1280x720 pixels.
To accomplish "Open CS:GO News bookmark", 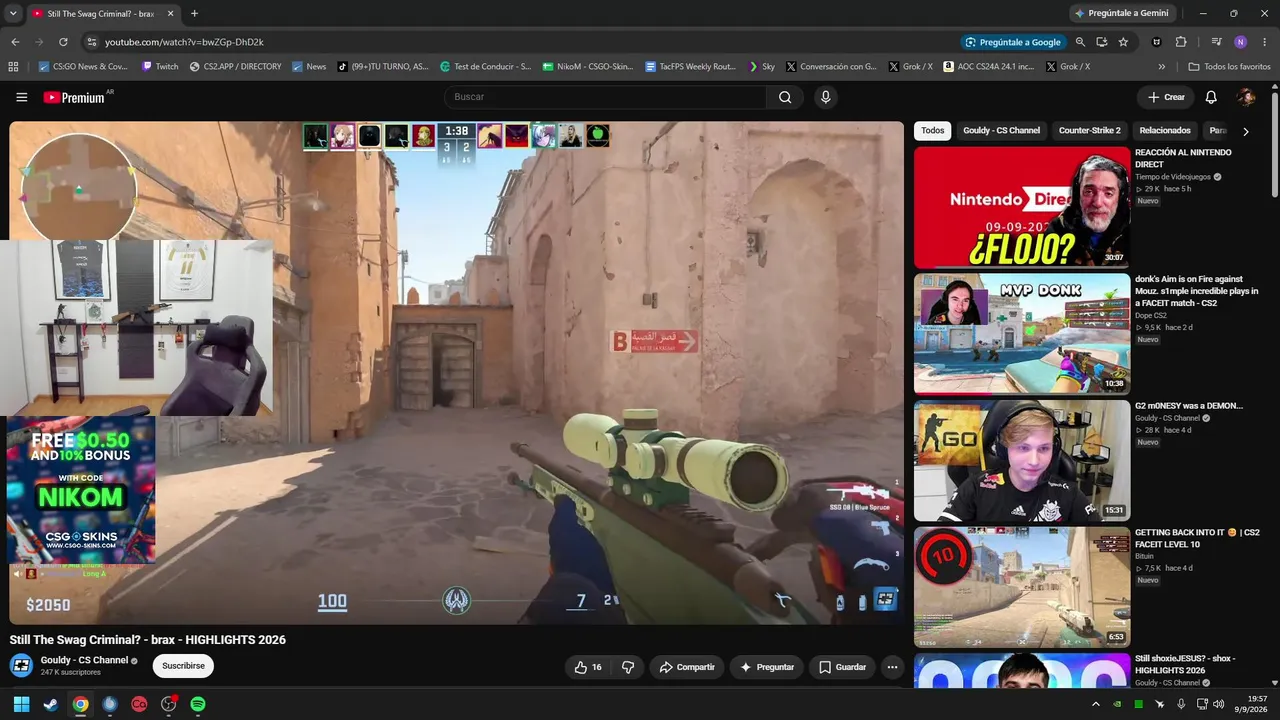I will pos(82,66).
